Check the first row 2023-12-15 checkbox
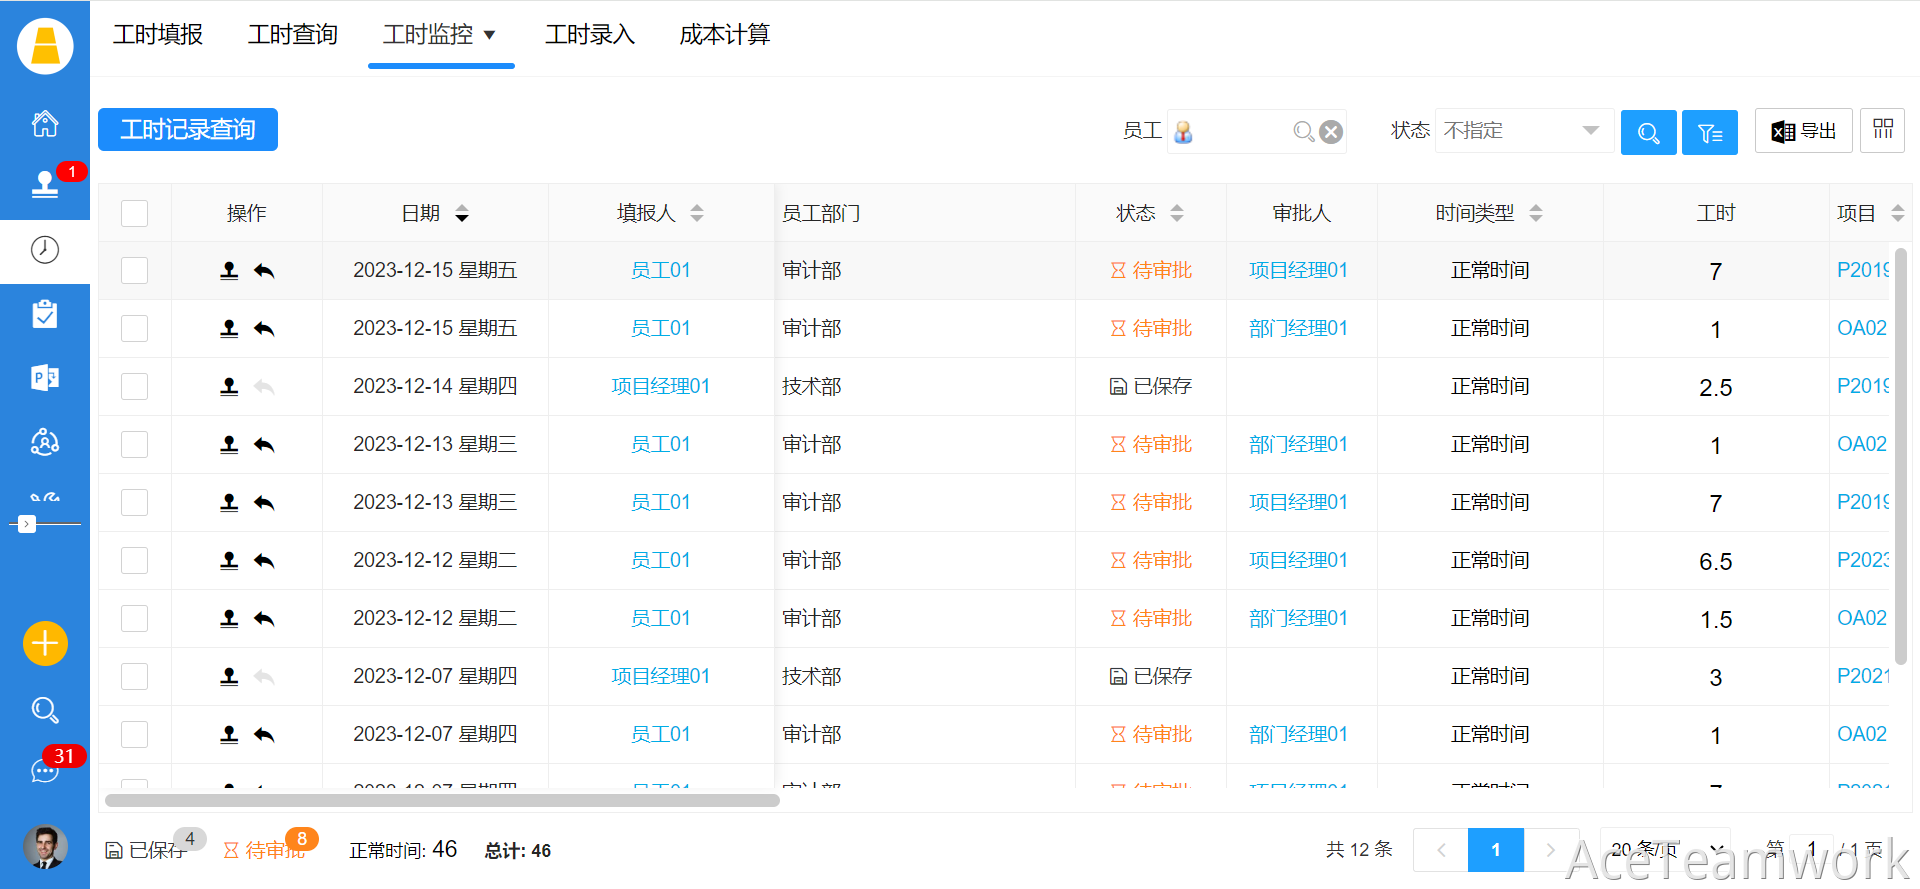1920x889 pixels. click(x=134, y=271)
